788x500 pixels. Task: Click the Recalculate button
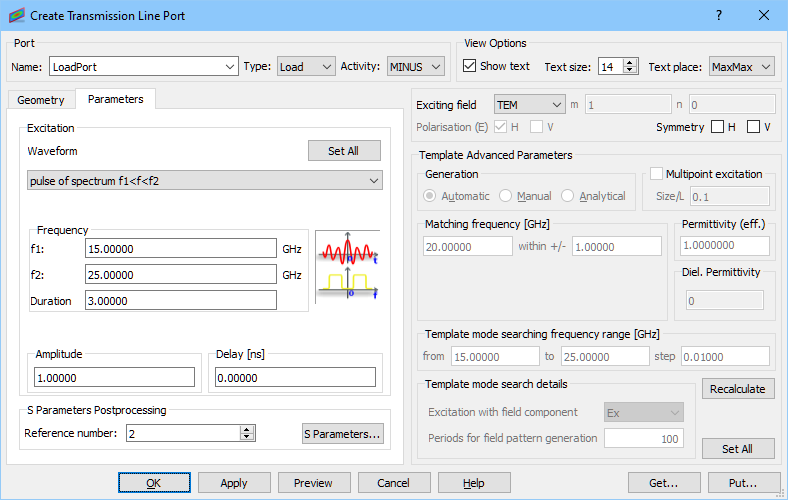tap(738, 389)
